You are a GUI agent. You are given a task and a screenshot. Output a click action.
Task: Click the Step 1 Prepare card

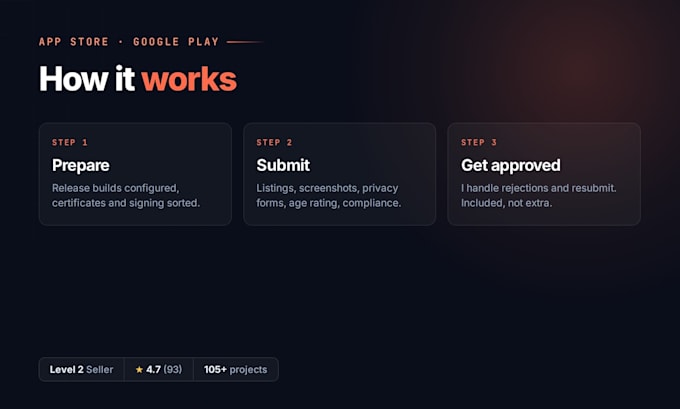click(x=135, y=174)
